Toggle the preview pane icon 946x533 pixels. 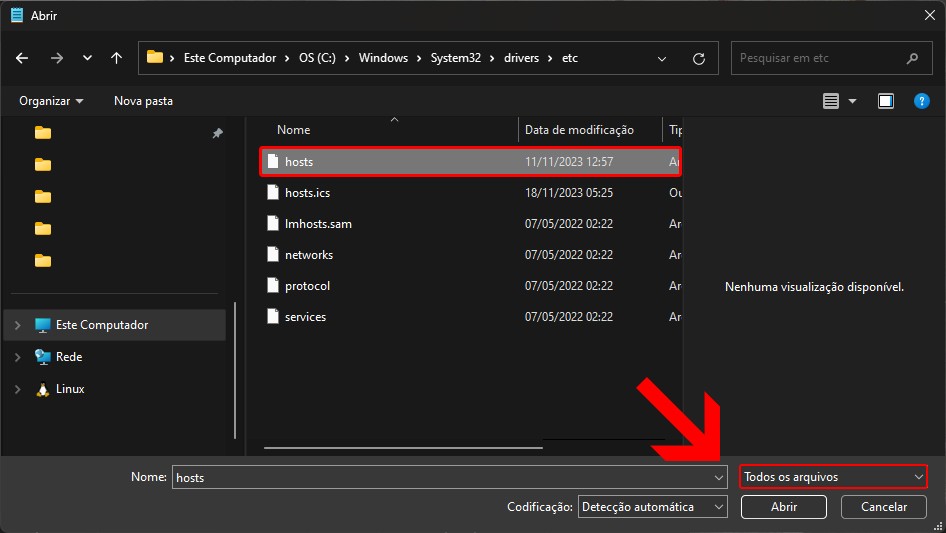click(x=885, y=101)
